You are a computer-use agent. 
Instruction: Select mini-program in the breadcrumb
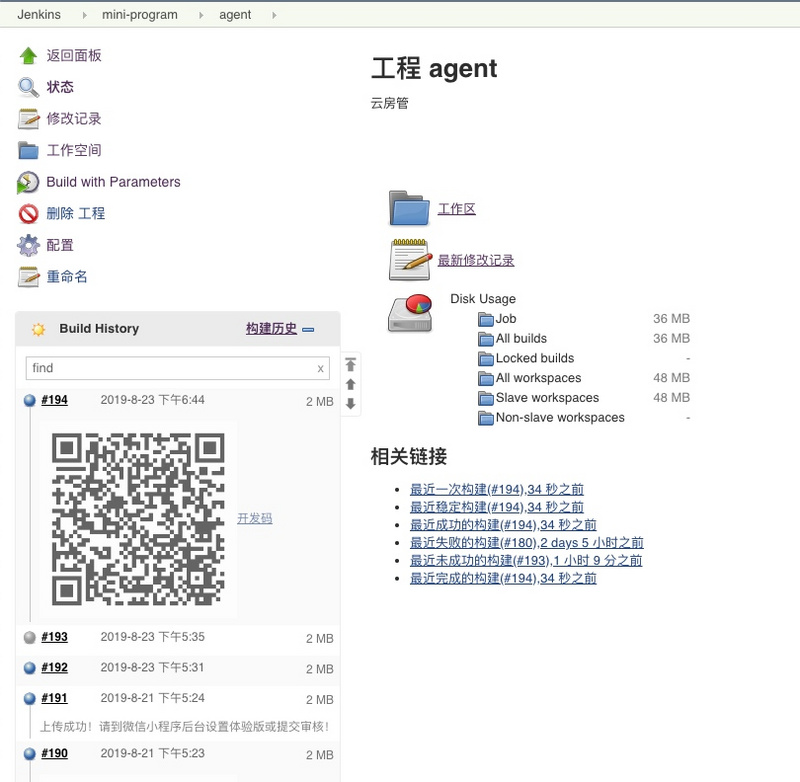(x=138, y=15)
